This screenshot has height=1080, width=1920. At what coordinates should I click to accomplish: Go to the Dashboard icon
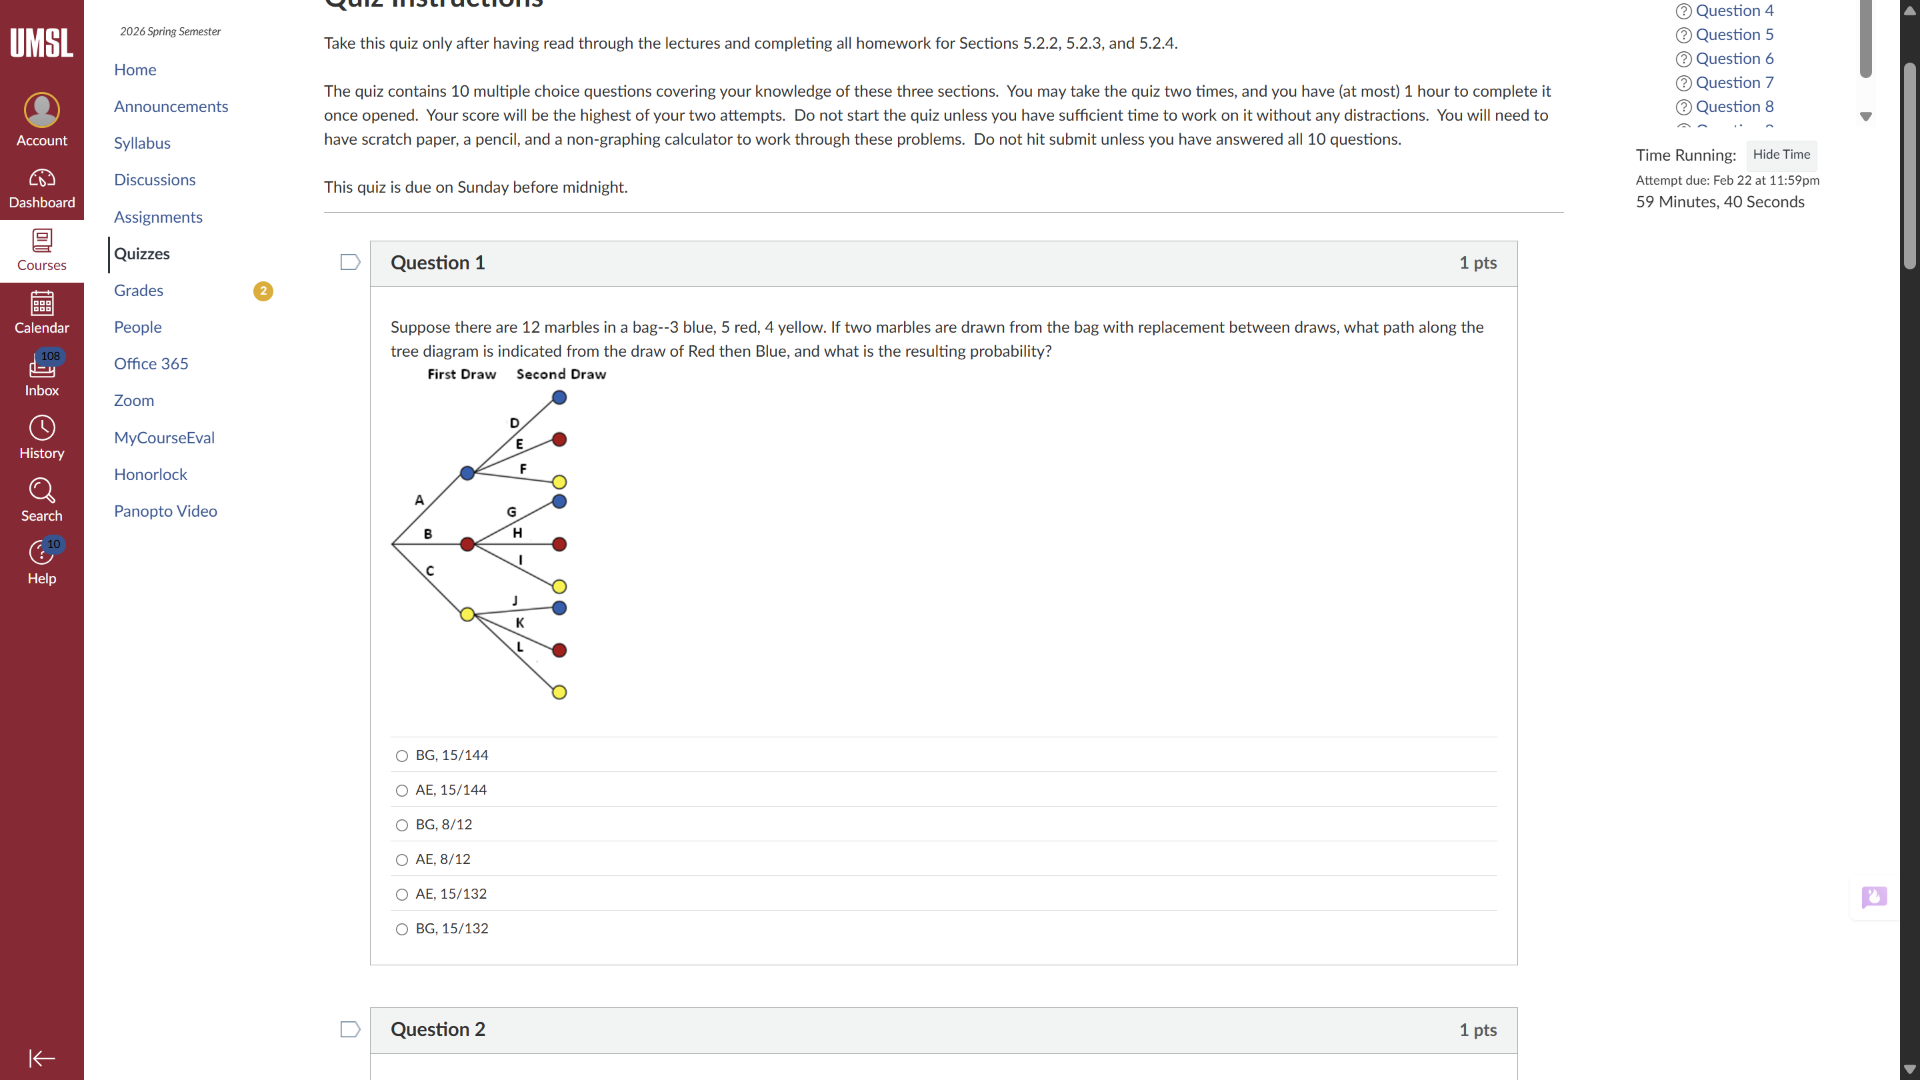(42, 178)
